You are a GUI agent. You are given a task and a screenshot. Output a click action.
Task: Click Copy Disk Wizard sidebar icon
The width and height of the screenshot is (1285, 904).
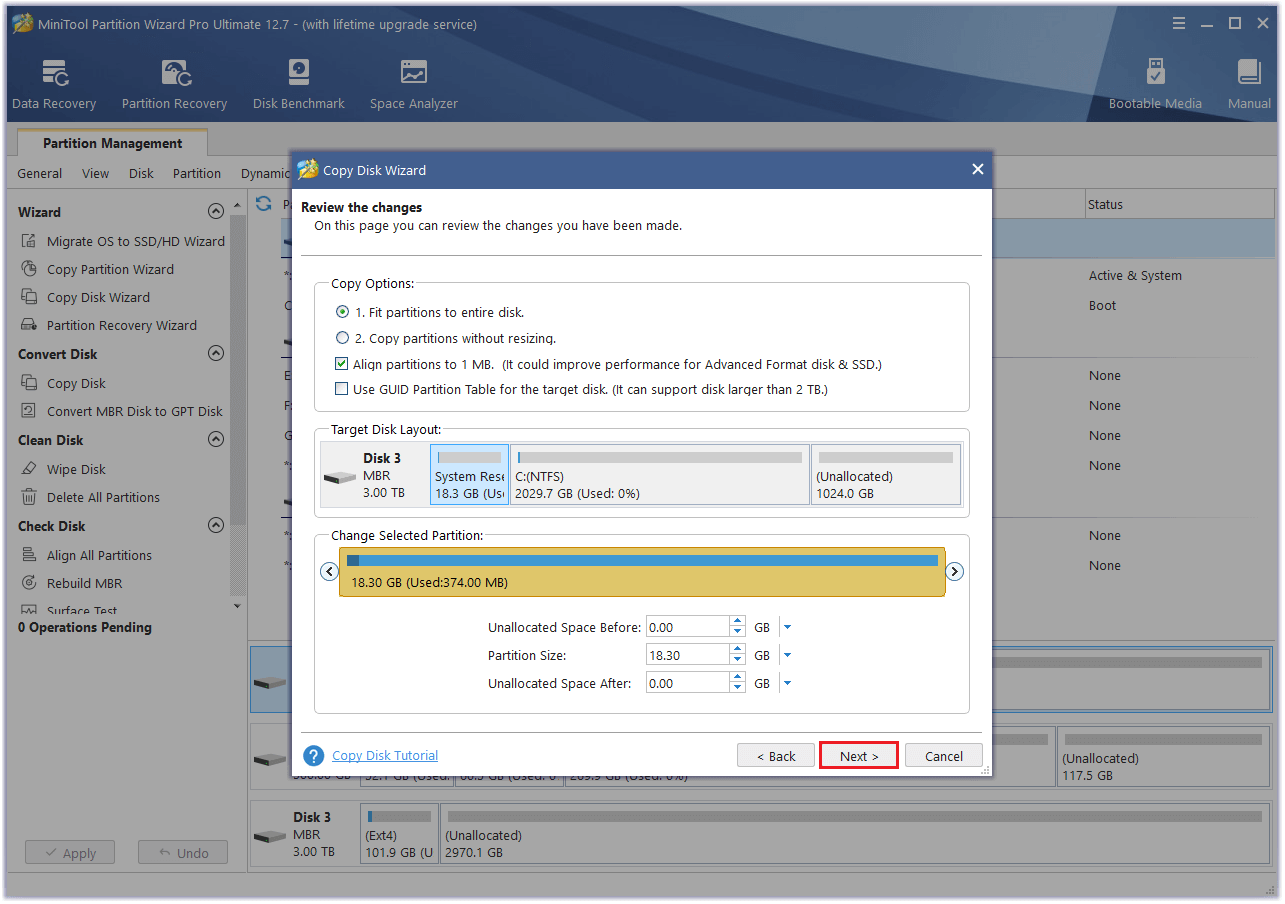coord(29,297)
